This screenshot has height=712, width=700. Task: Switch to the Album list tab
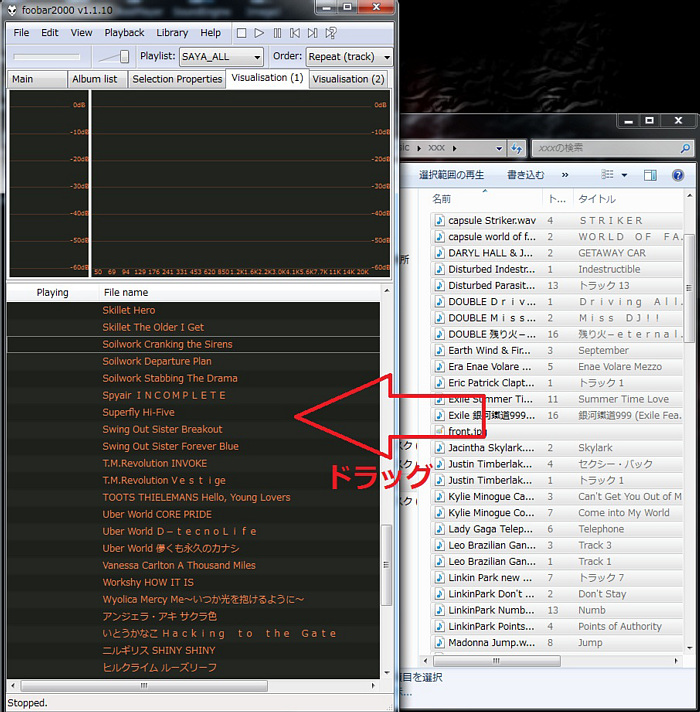point(97,79)
